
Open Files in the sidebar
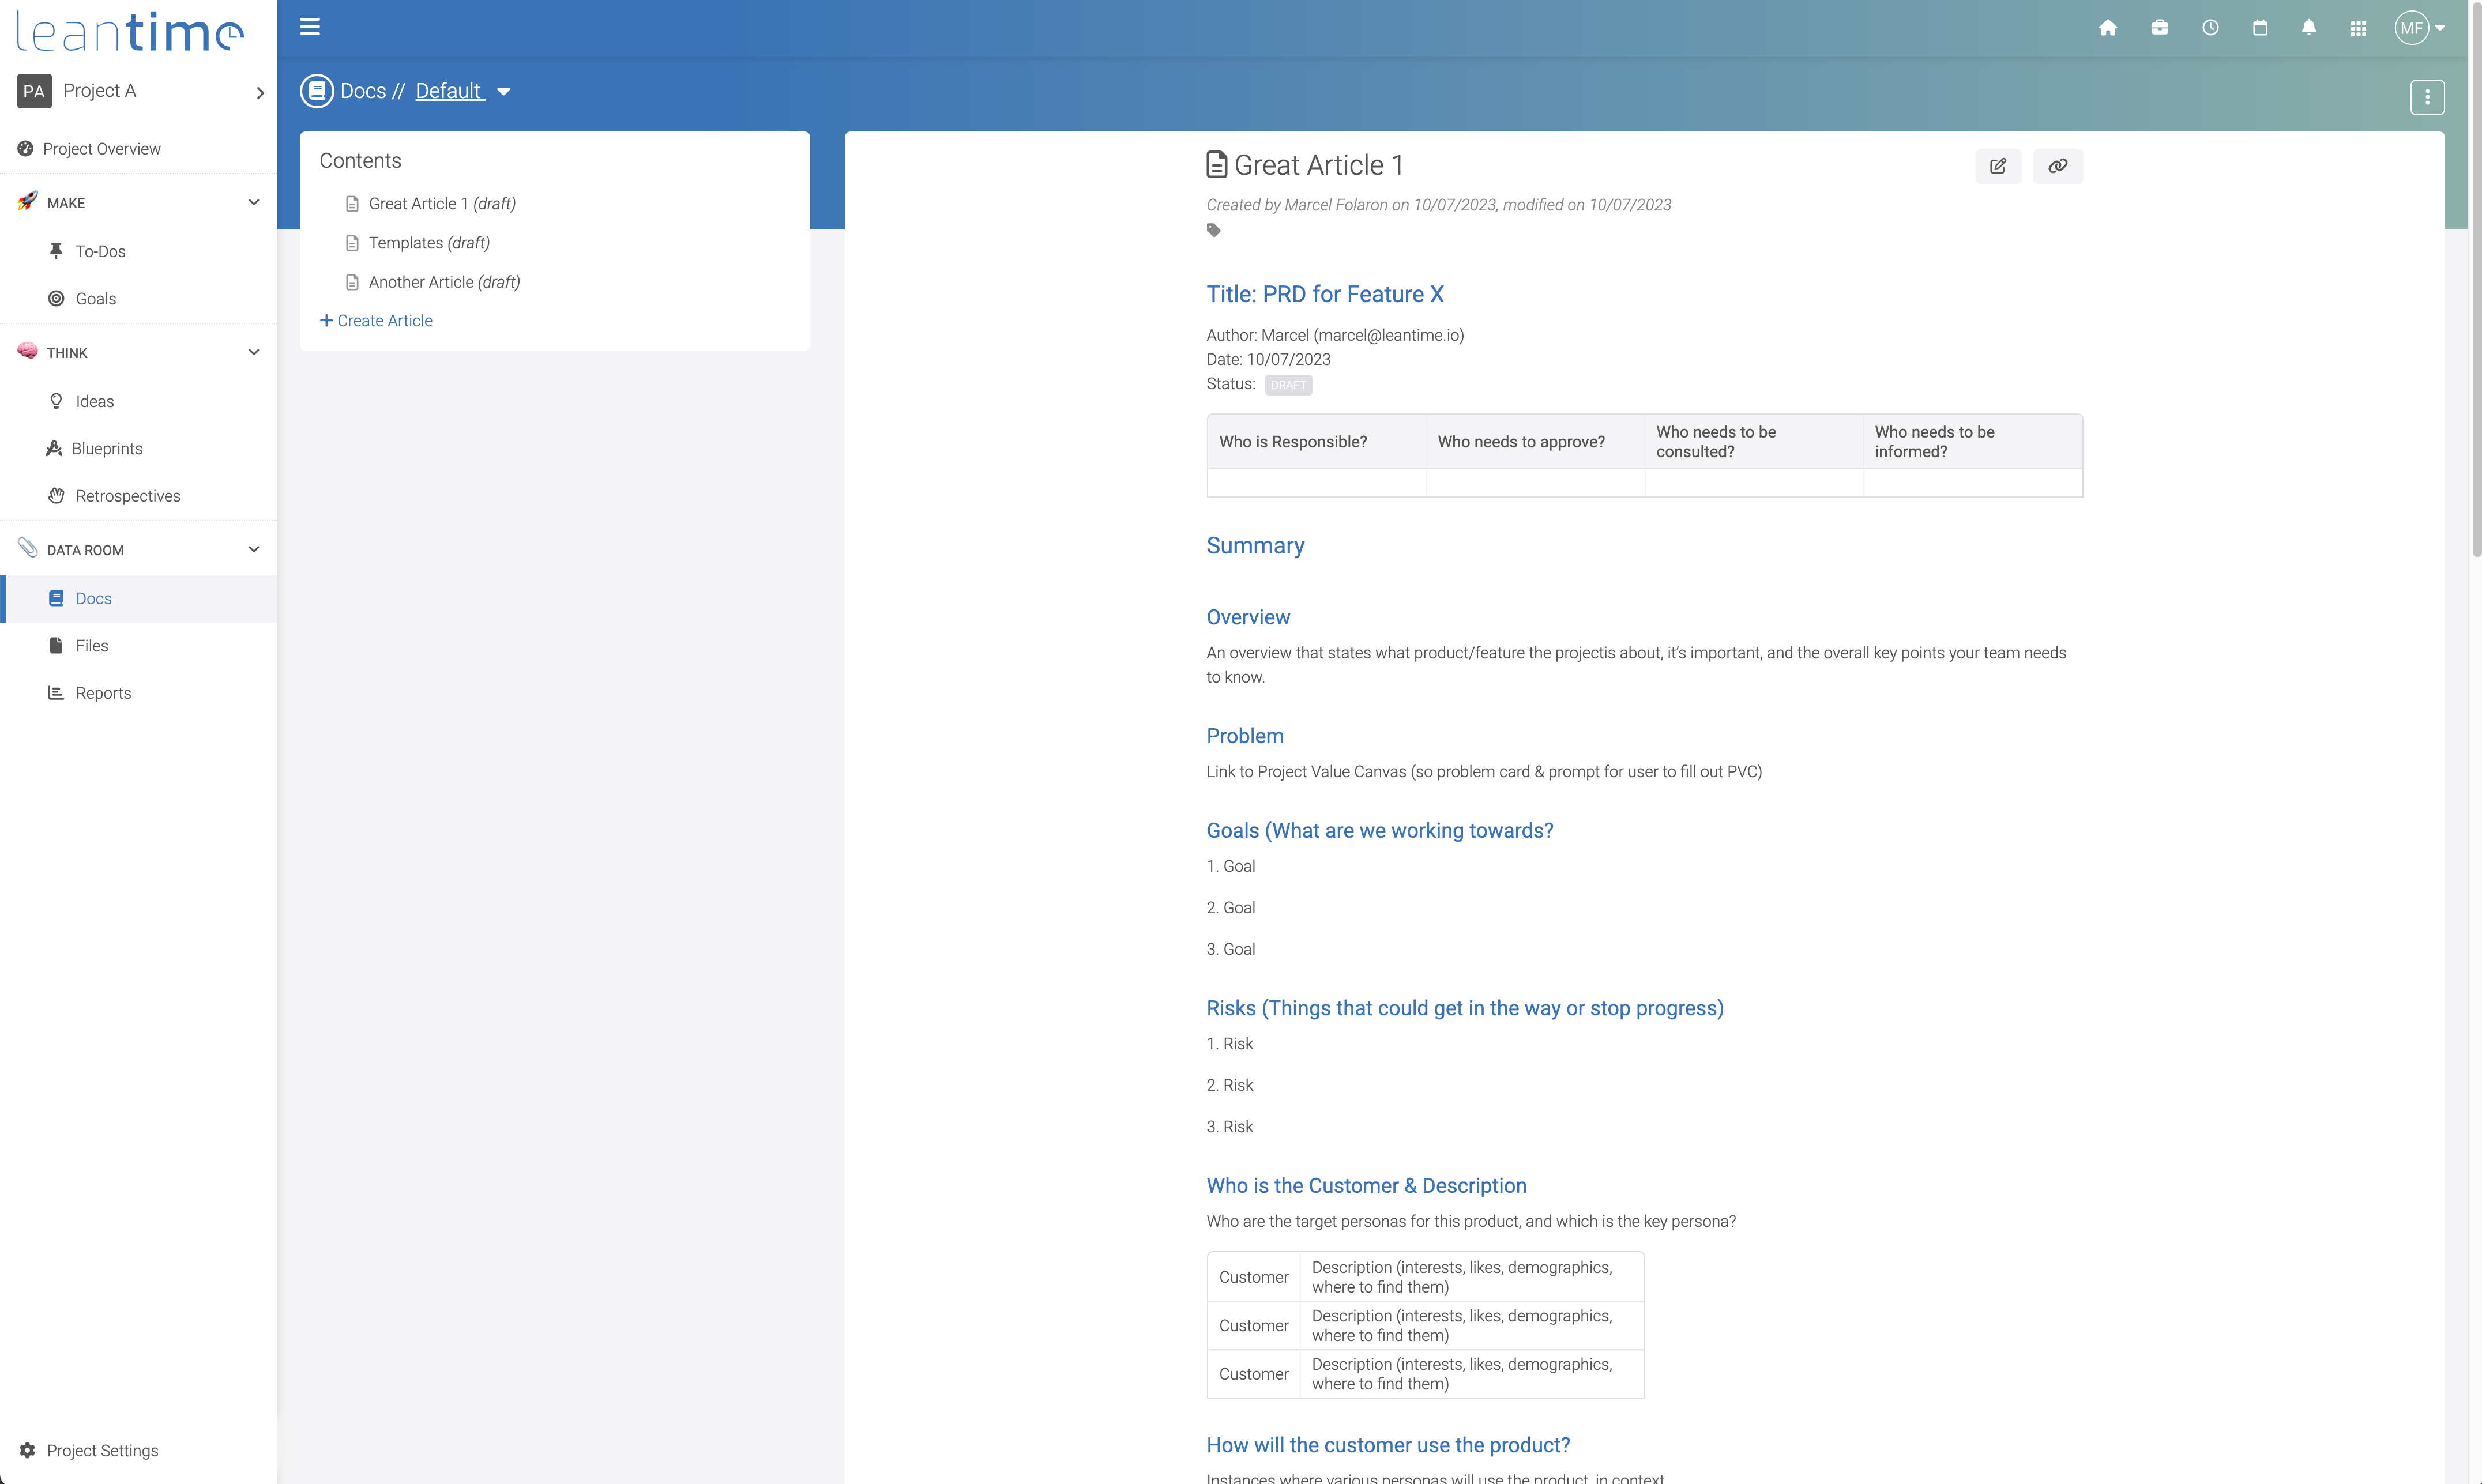point(91,645)
